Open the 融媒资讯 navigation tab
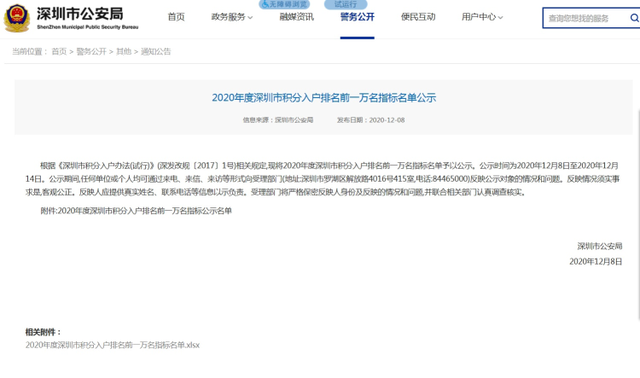 coord(297,17)
